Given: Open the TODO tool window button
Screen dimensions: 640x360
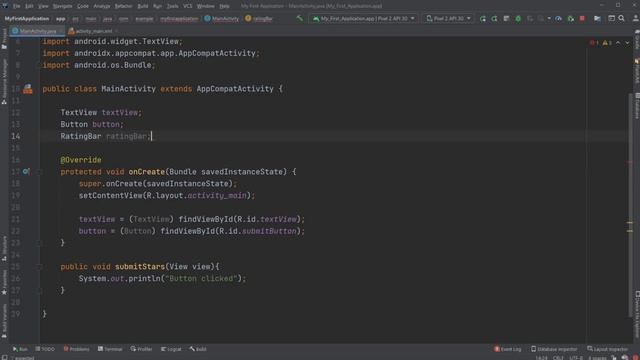Looking at the screenshot, I should 45,349.
